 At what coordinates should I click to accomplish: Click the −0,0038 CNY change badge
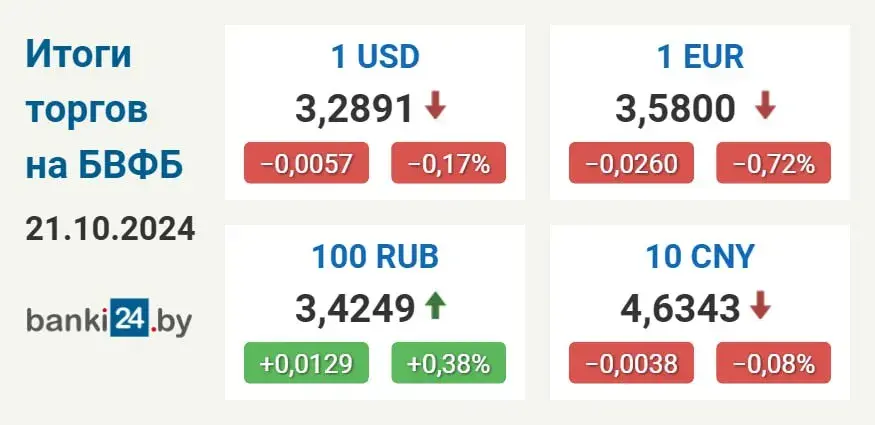pyautogui.click(x=631, y=363)
